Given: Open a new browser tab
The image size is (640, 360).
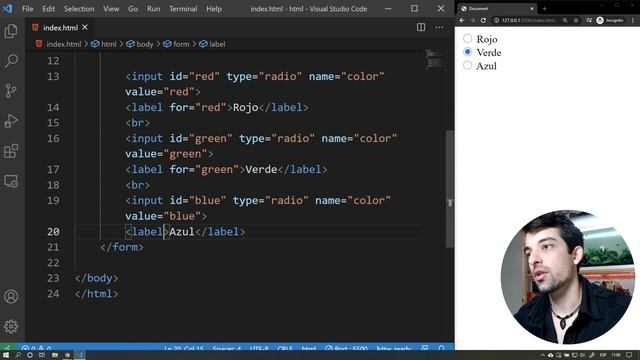Looking at the screenshot, I should click(544, 9).
